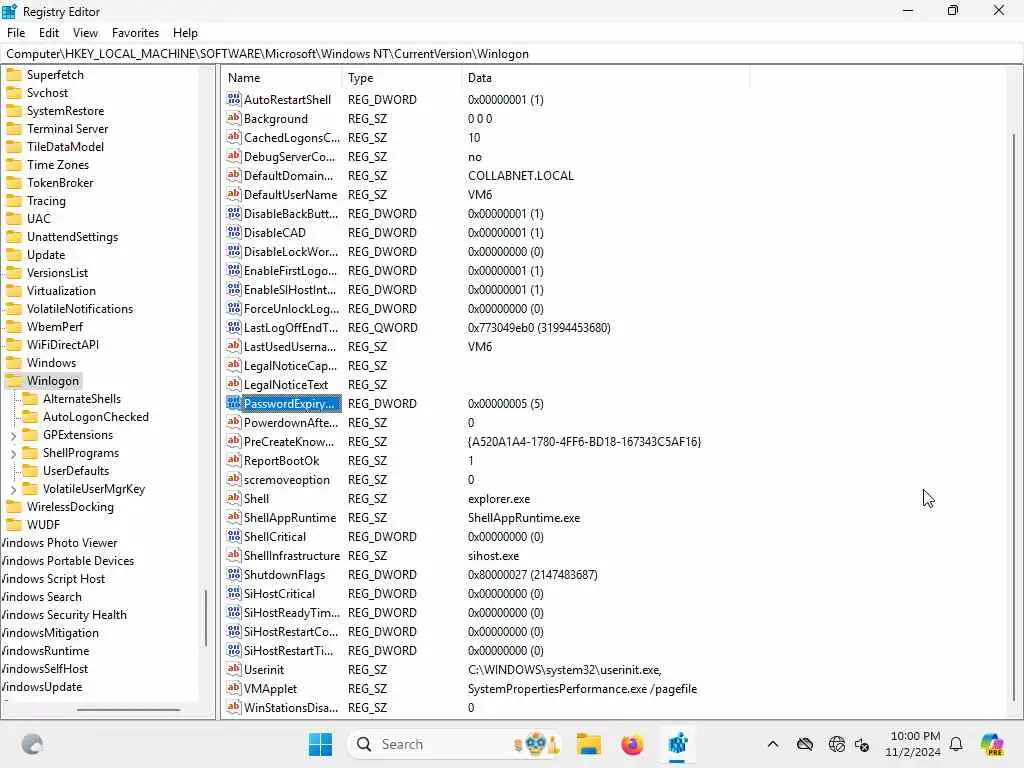1024x768 pixels.
Task: Open the File menu
Action: click(x=16, y=33)
